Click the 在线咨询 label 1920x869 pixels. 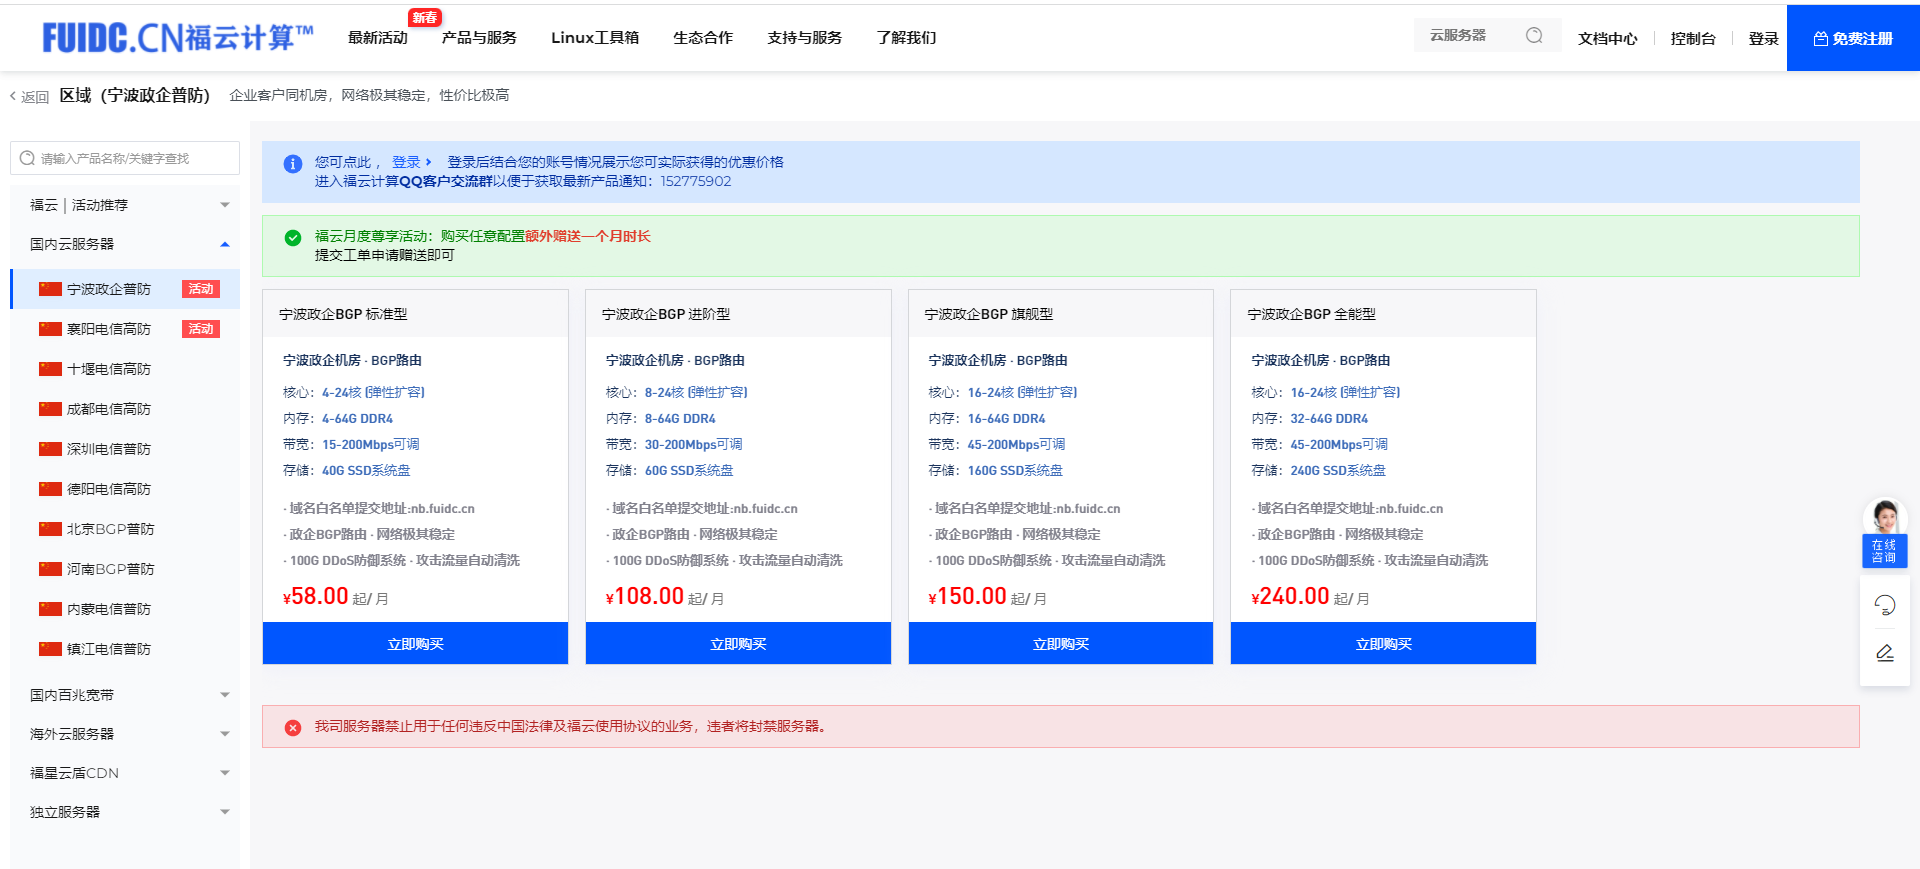pos(1884,551)
